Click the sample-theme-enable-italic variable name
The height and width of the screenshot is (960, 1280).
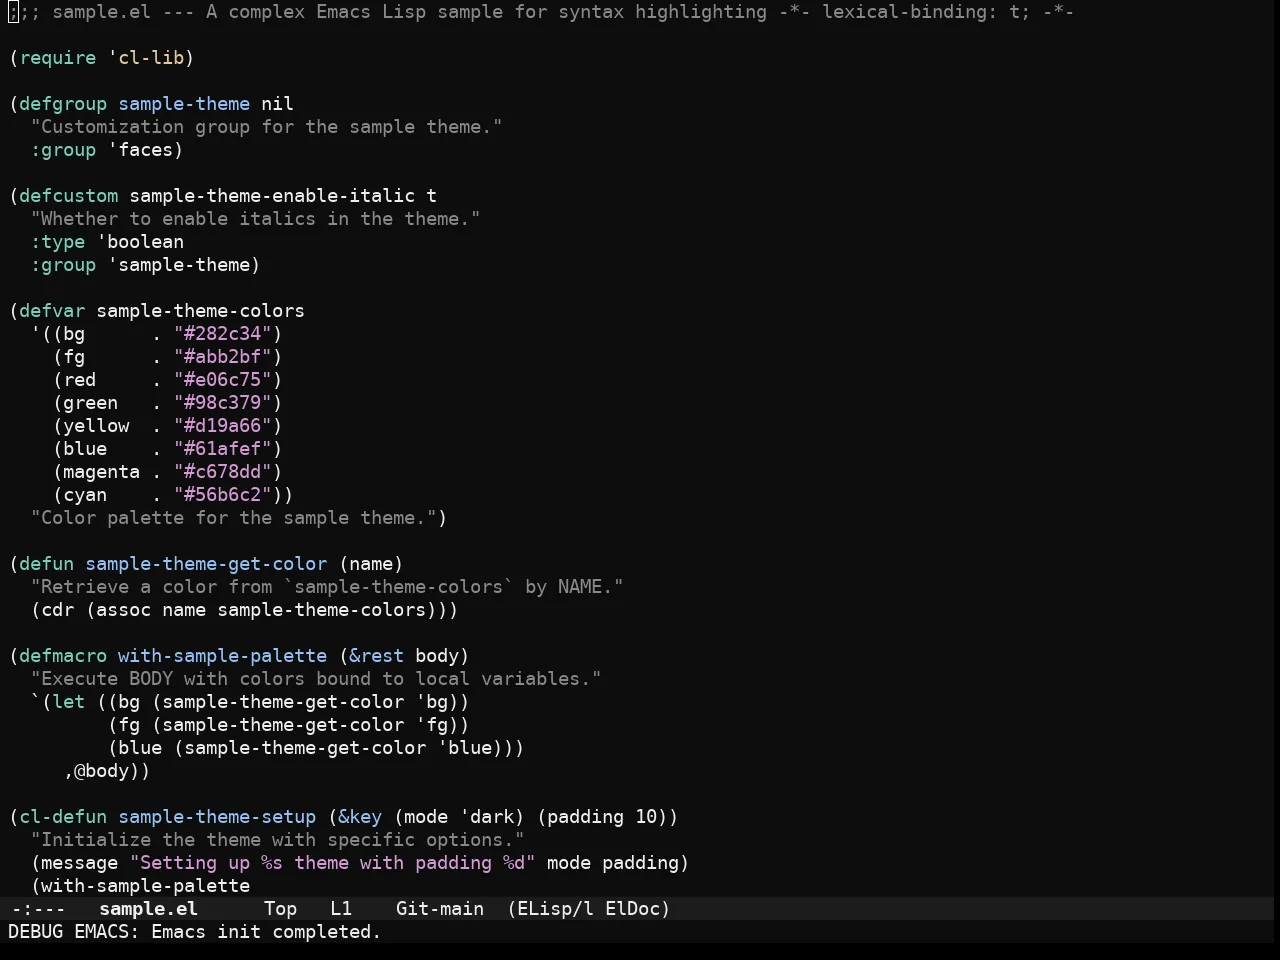(x=272, y=196)
